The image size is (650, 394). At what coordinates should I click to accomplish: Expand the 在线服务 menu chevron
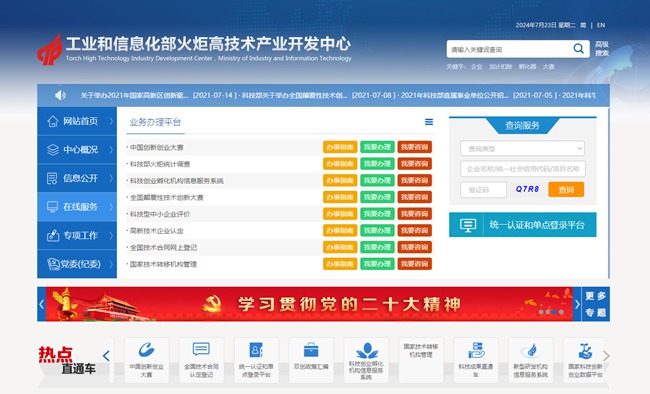click(x=111, y=207)
